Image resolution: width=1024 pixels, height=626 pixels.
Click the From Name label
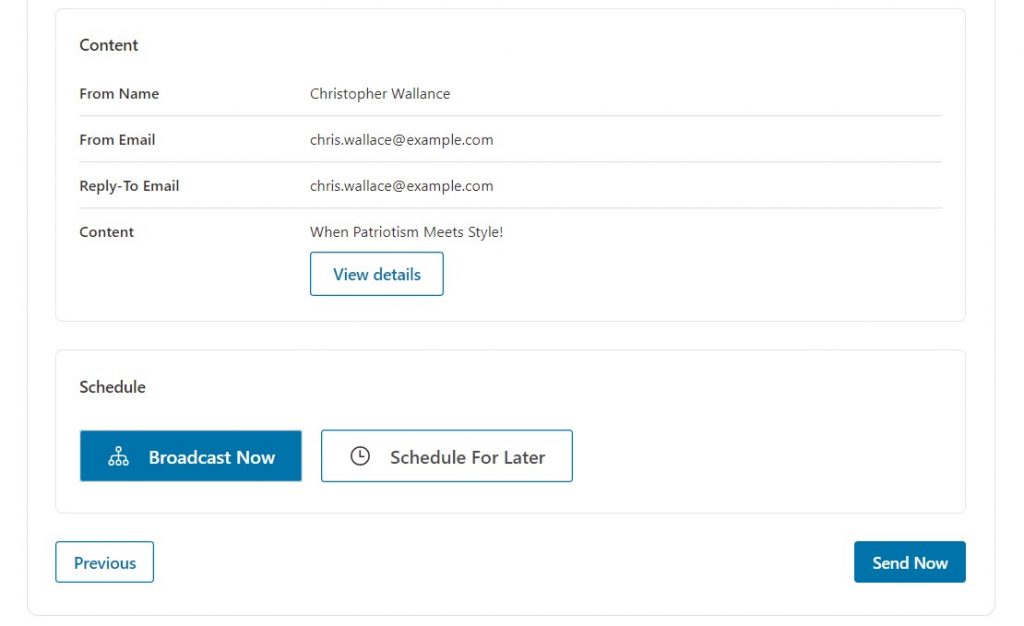(x=120, y=94)
